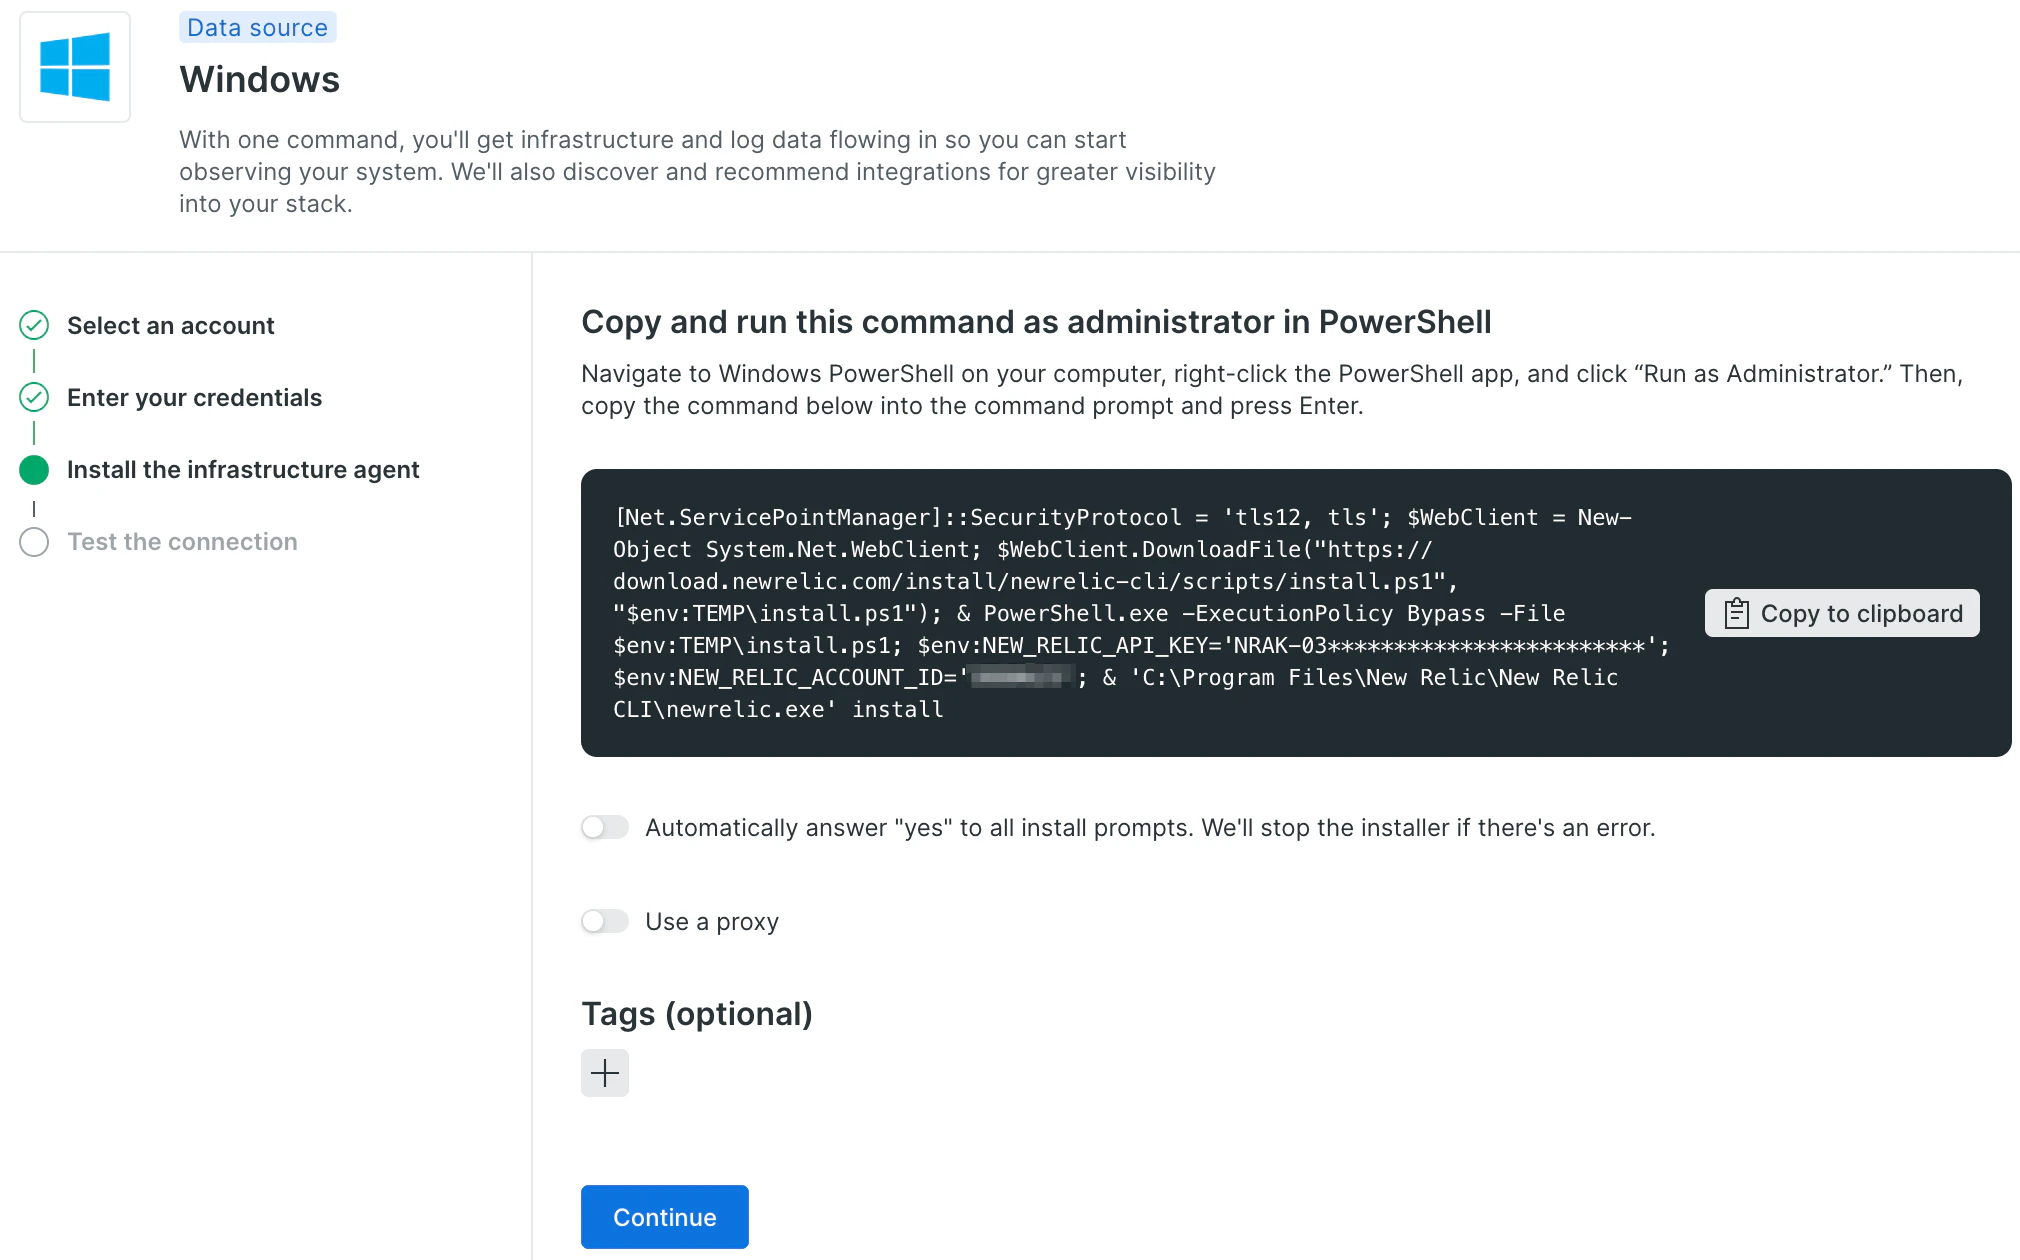Enable the Use a proxy switch

pos(605,921)
